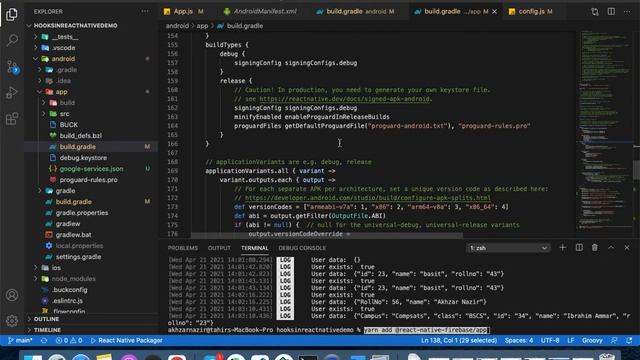Open the Extensions view
The image size is (640, 360).
[x=12, y=119]
